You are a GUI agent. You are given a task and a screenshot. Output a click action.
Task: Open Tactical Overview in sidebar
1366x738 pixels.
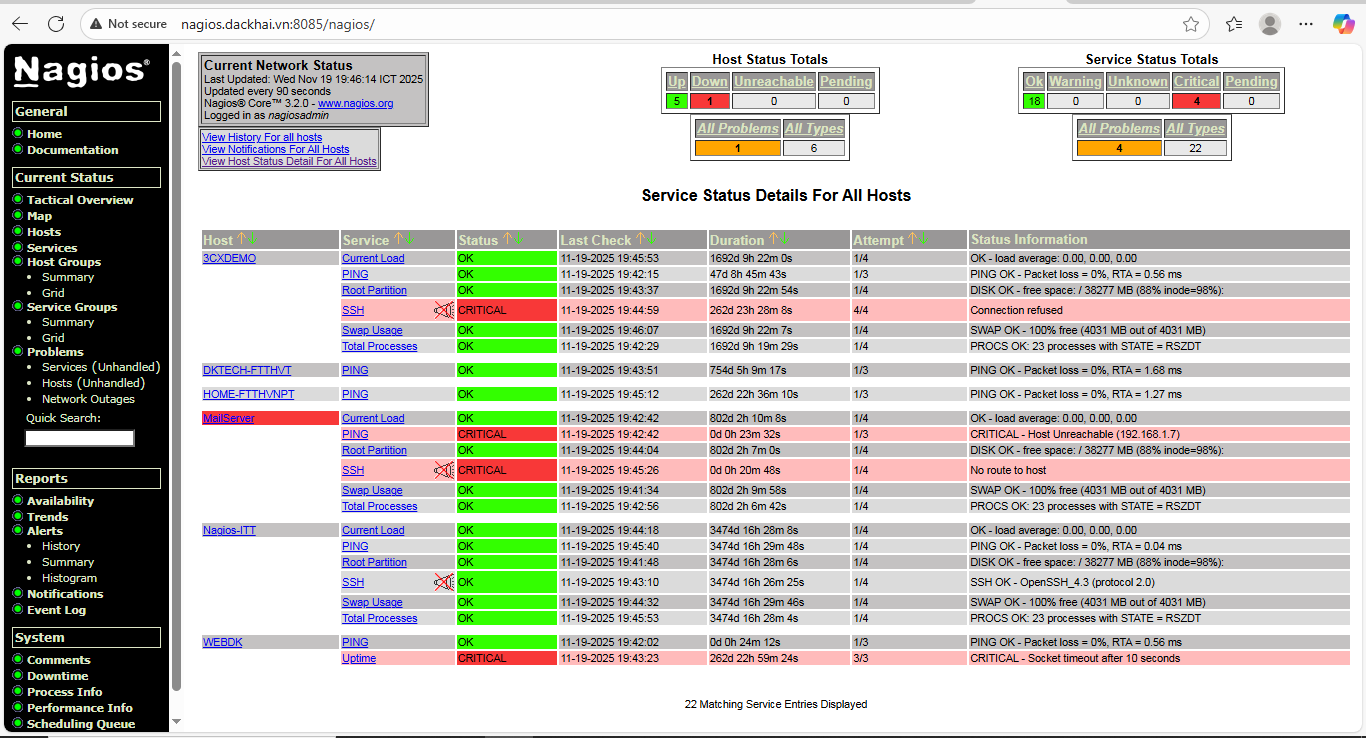coord(80,200)
